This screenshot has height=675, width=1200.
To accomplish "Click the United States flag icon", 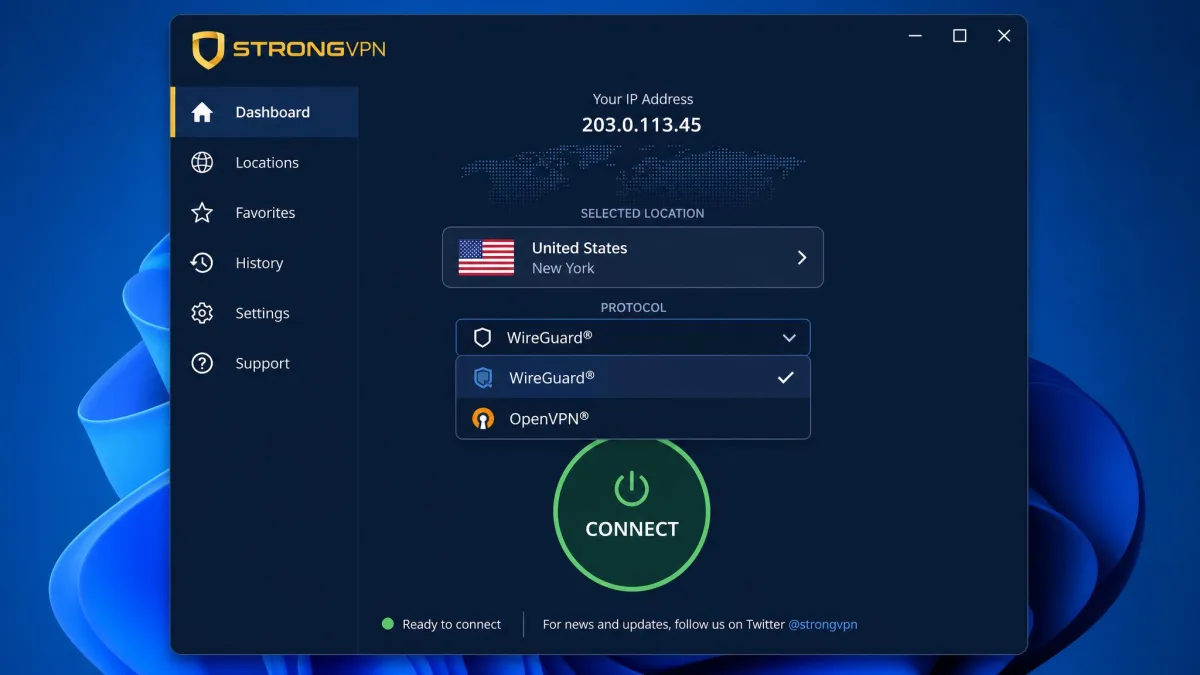I will pos(486,257).
